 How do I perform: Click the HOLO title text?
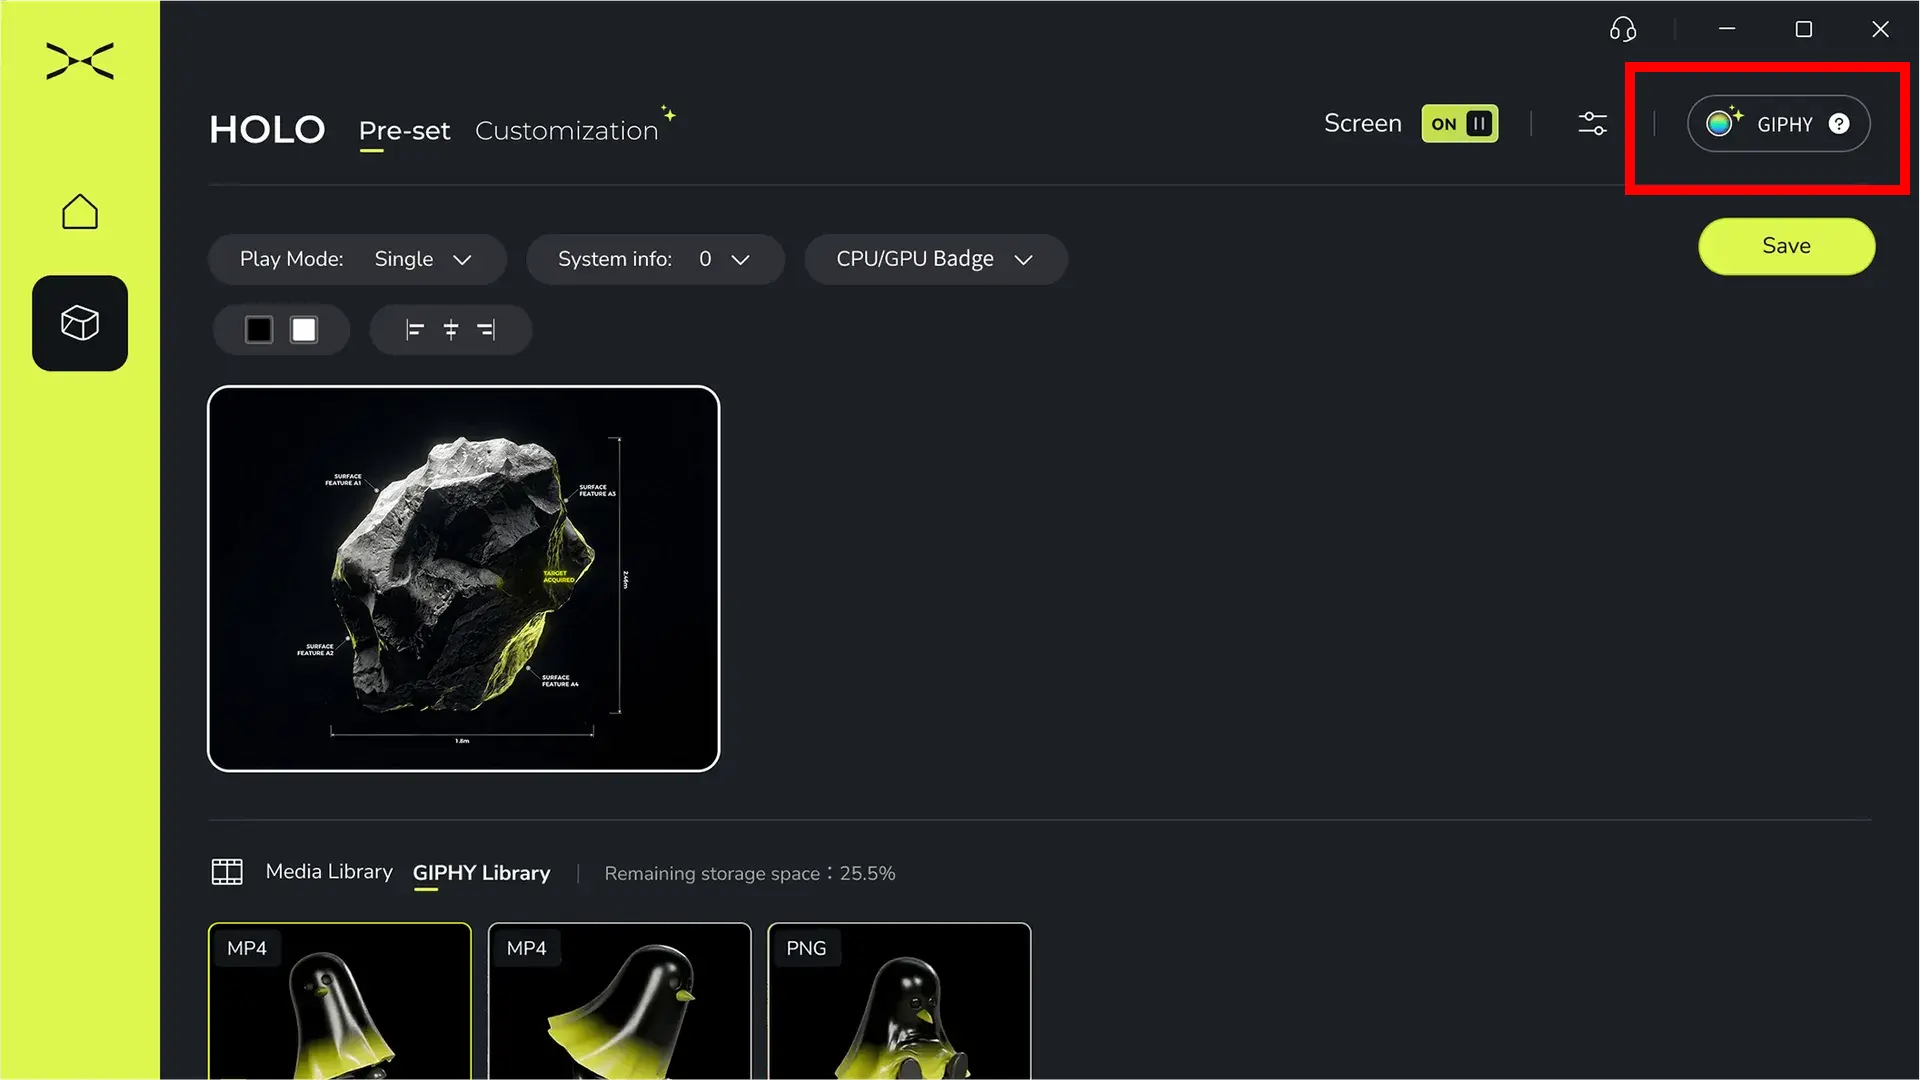pos(267,130)
